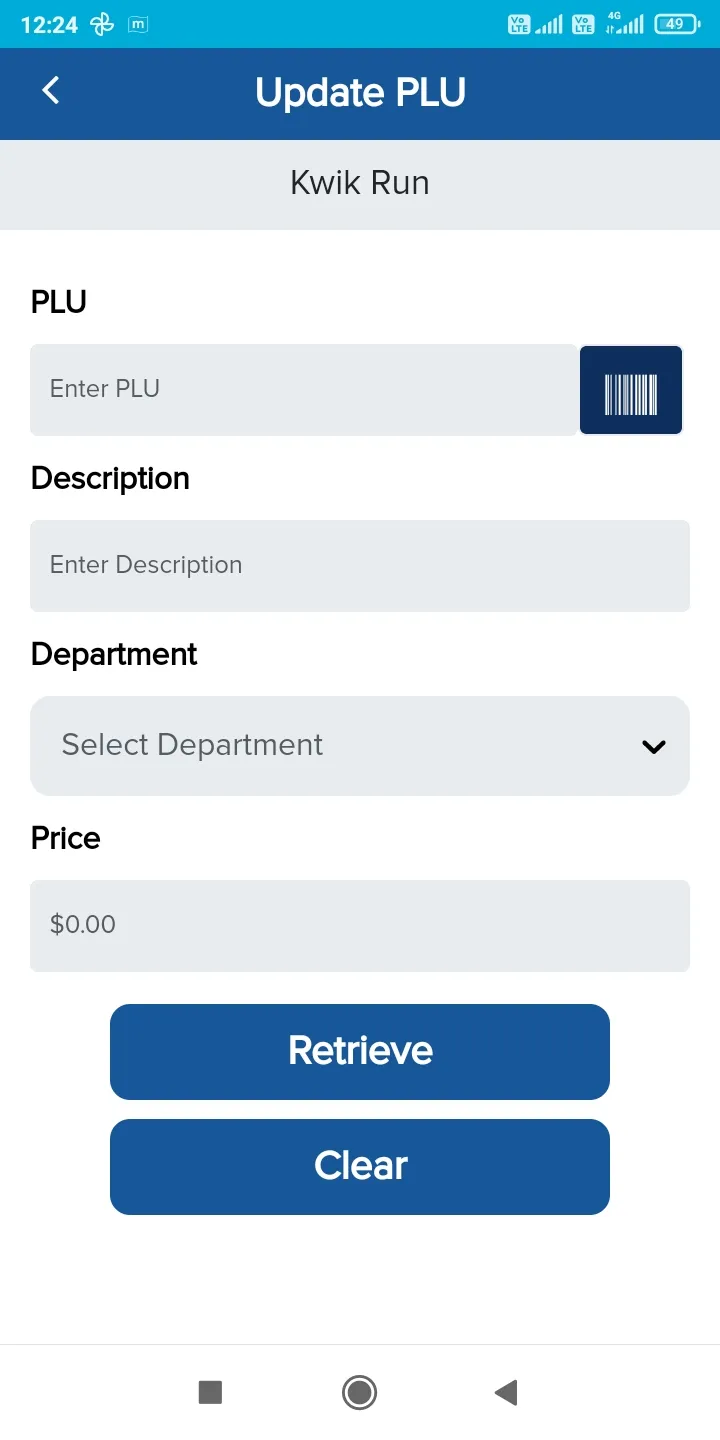
Task: Tap the Kwik Run store name banner
Action: pyautogui.click(x=360, y=183)
